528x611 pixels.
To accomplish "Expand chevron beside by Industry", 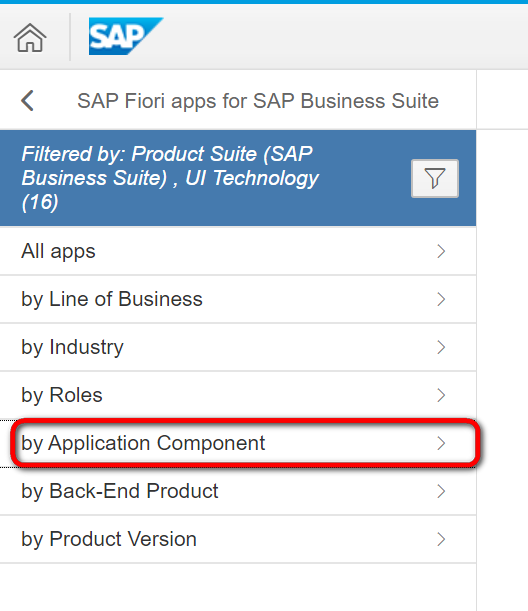I will [441, 347].
